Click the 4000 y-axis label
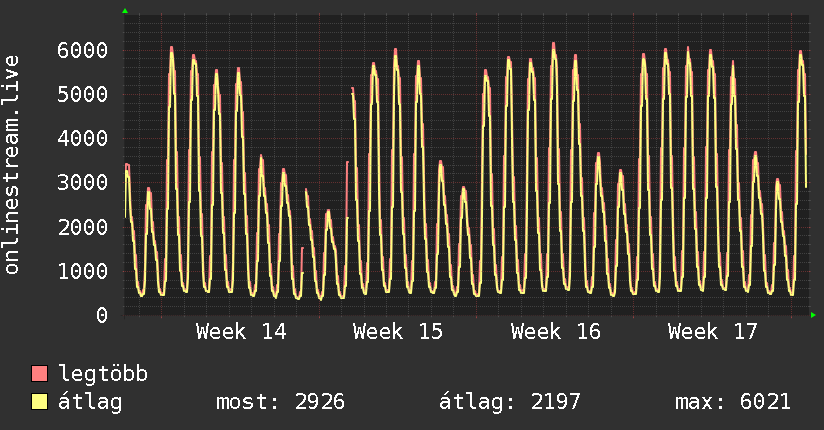Viewport: 824px width, 430px height. point(83,139)
